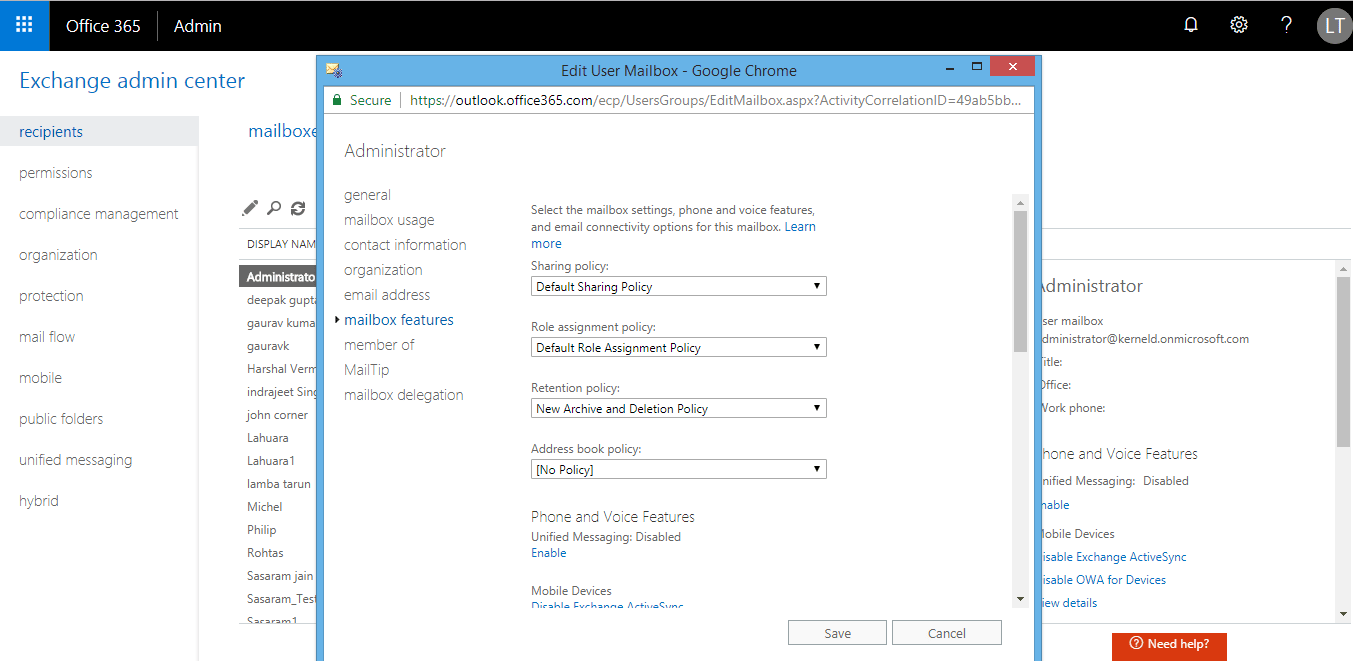Click the Cancel button
This screenshot has height=661, width=1353.
(x=946, y=633)
